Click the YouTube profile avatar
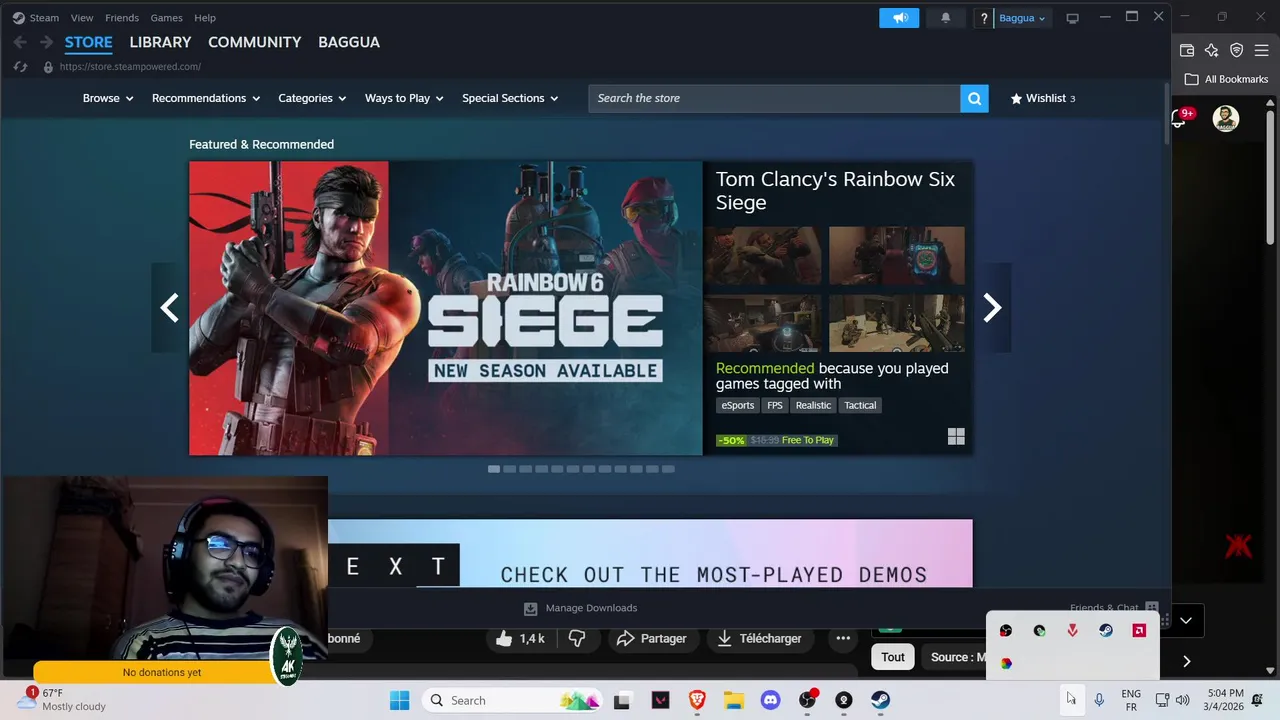The width and height of the screenshot is (1280, 720). click(1225, 118)
